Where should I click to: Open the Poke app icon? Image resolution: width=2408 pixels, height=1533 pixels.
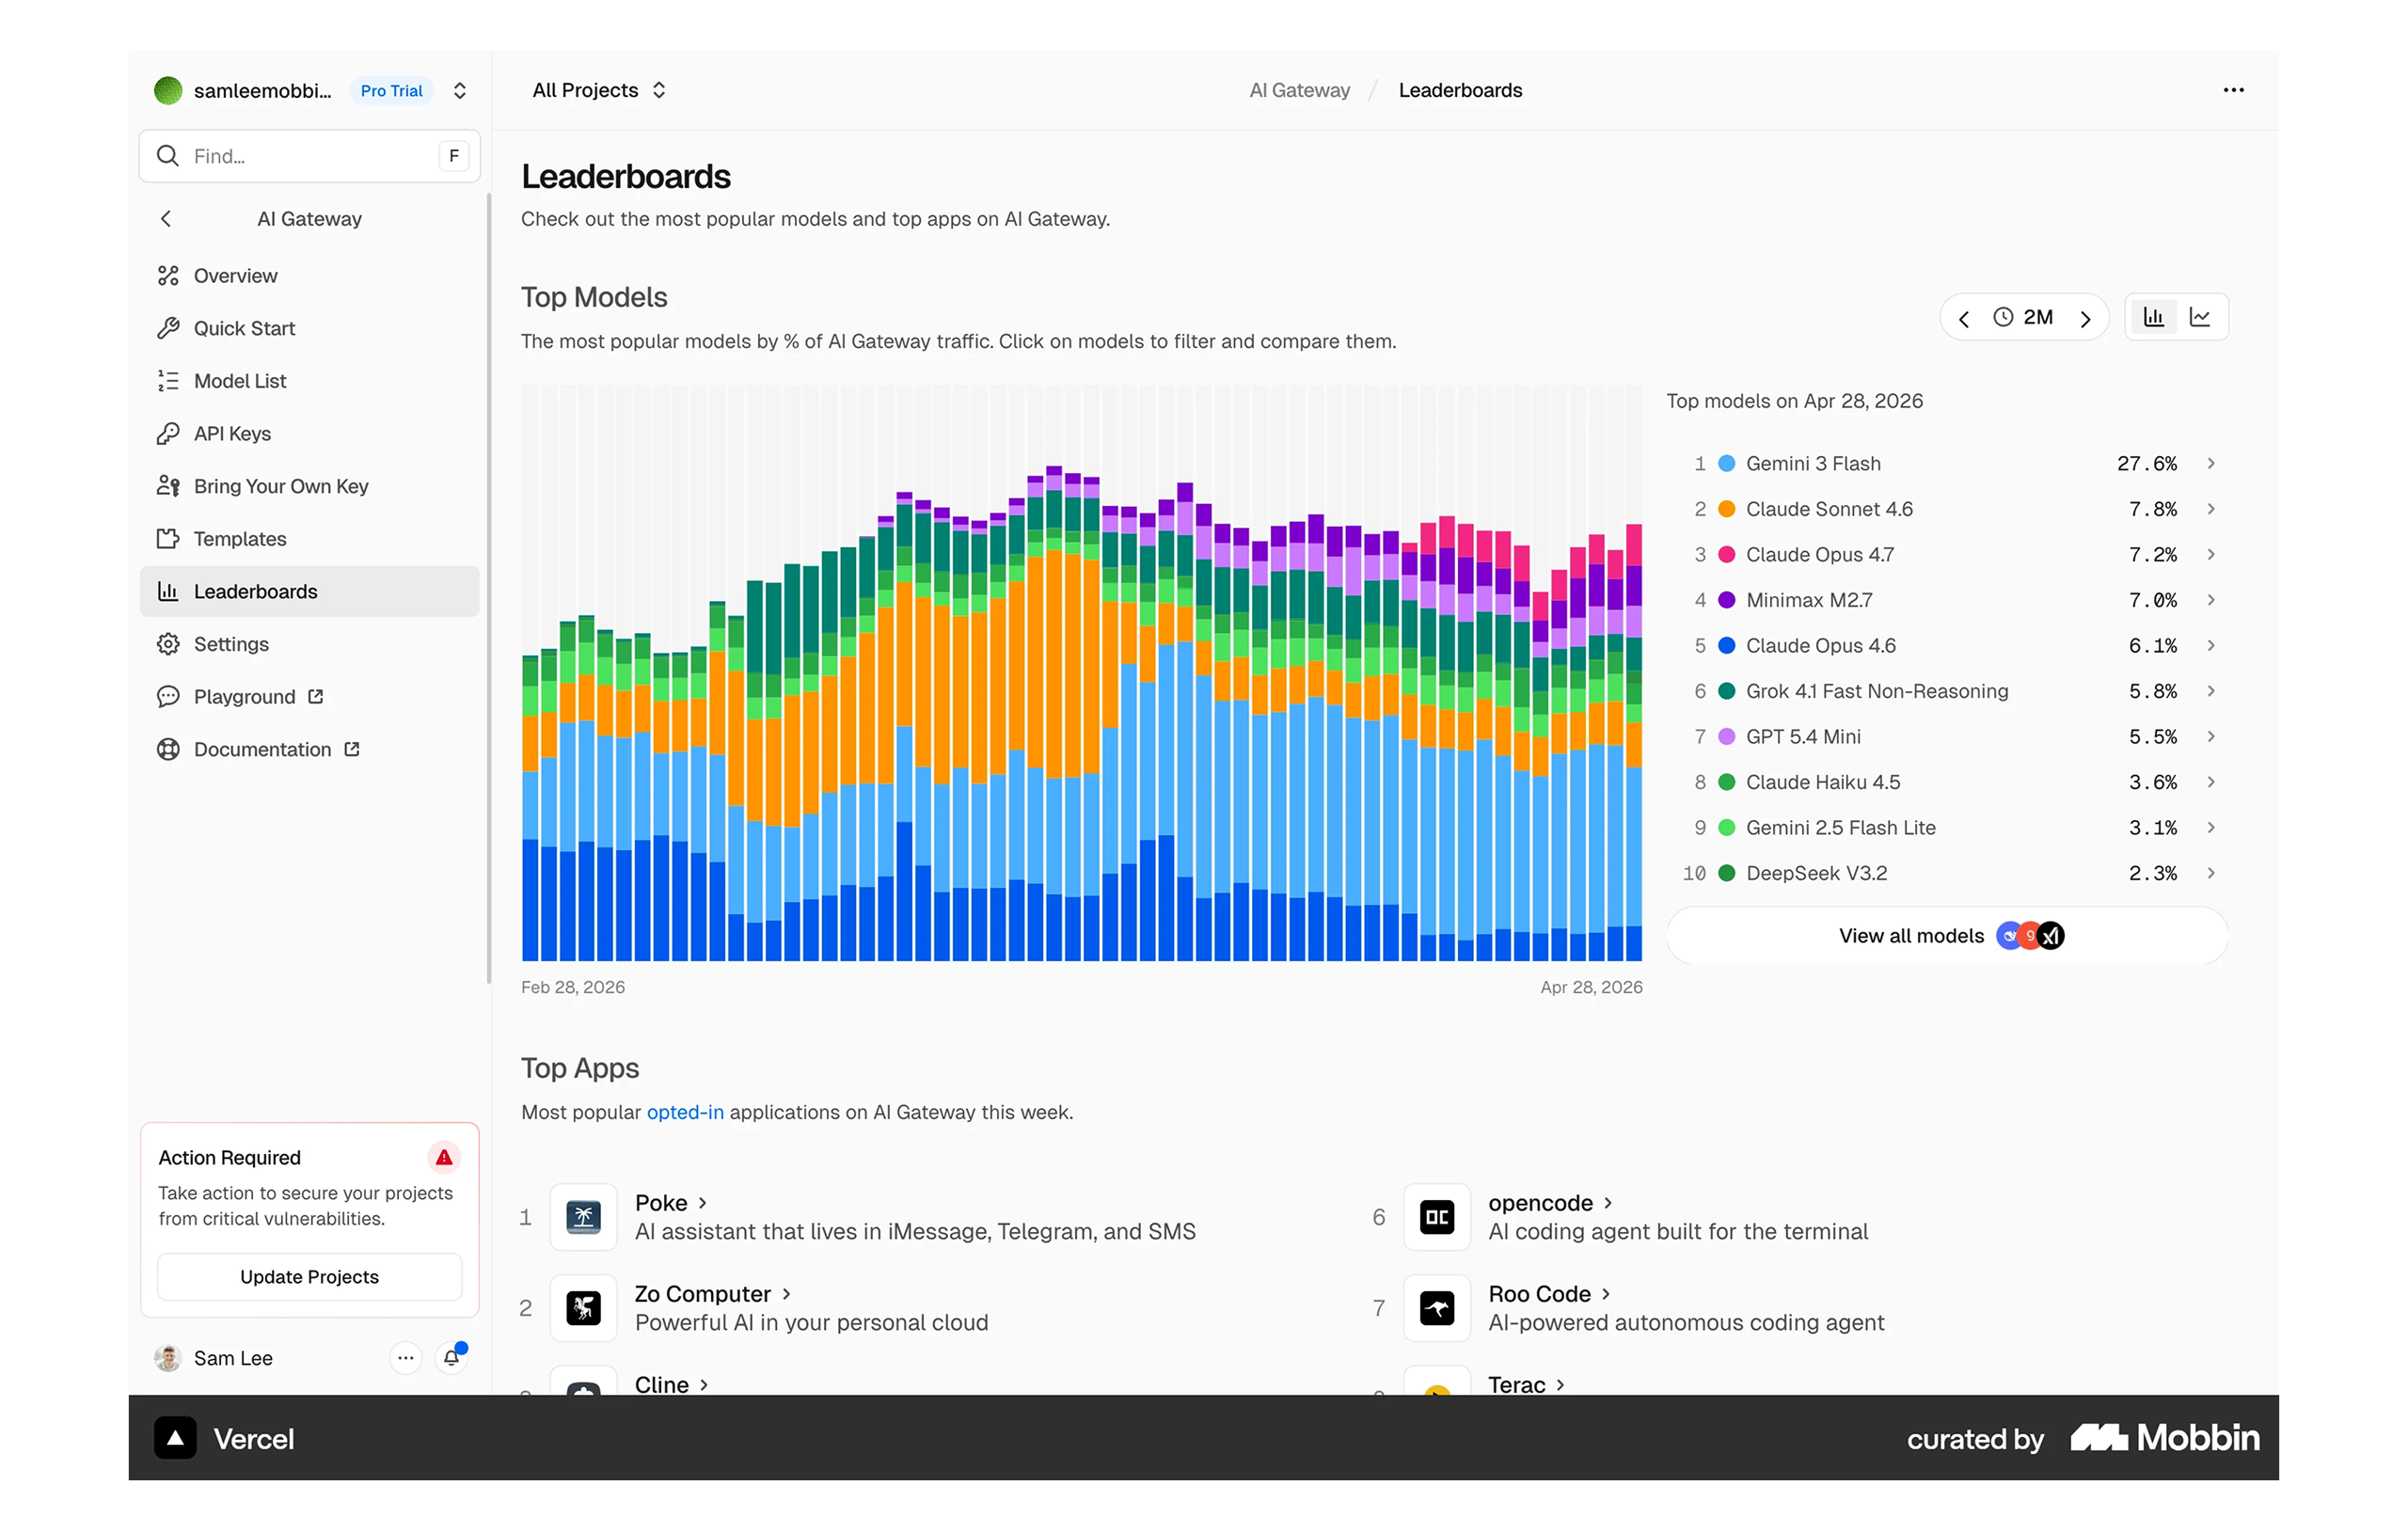tap(584, 1217)
